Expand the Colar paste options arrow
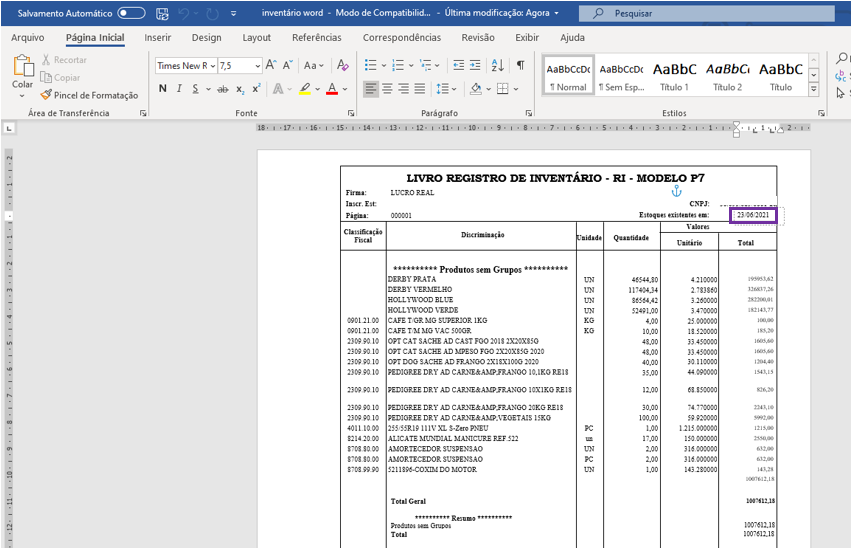Image resolution: width=853 pixels, height=548 pixels. click(22, 96)
